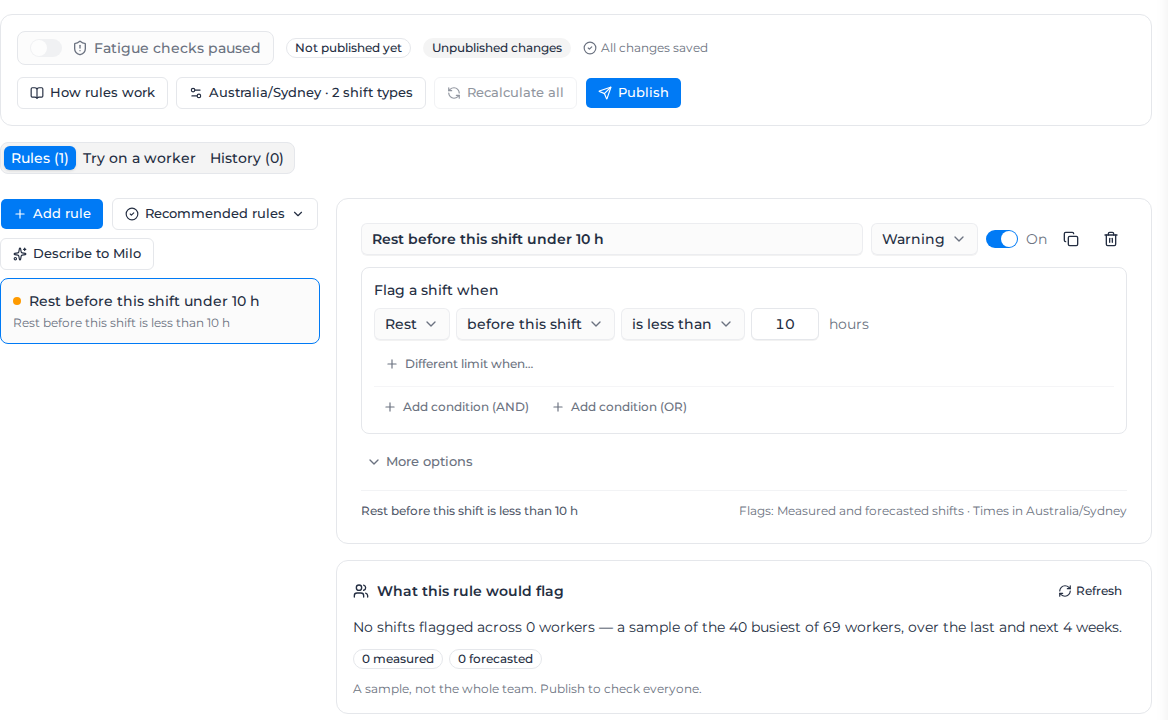Click the Add rule button
Viewport: 1168px width, 720px height.
pyautogui.click(x=52, y=214)
